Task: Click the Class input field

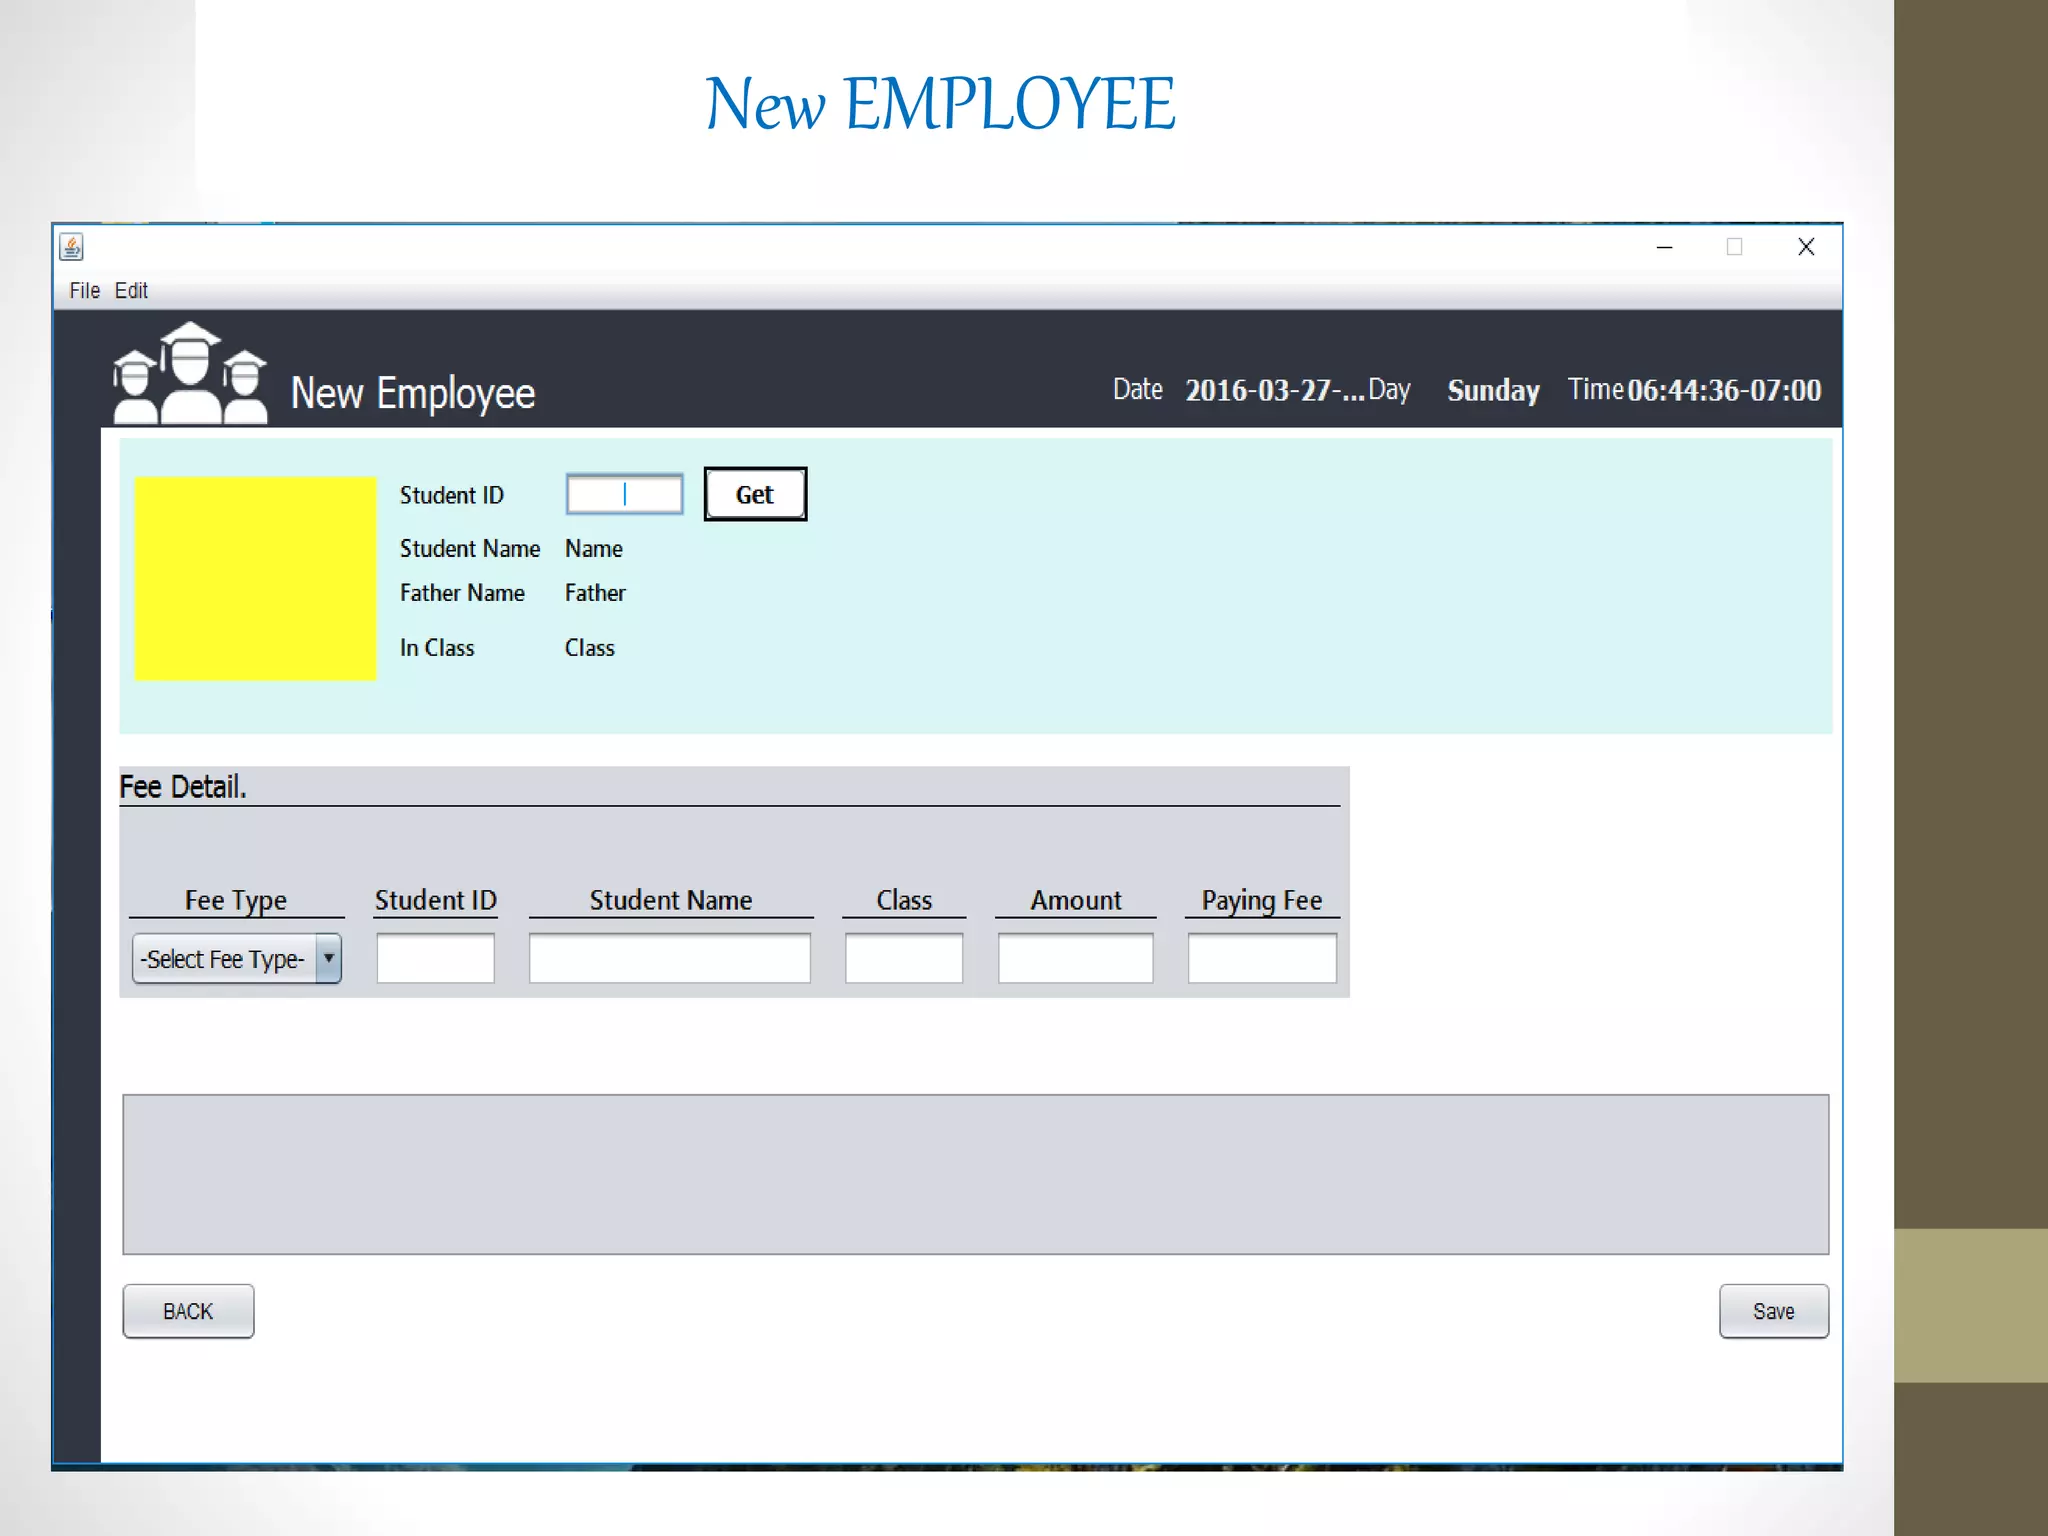Action: 904,958
